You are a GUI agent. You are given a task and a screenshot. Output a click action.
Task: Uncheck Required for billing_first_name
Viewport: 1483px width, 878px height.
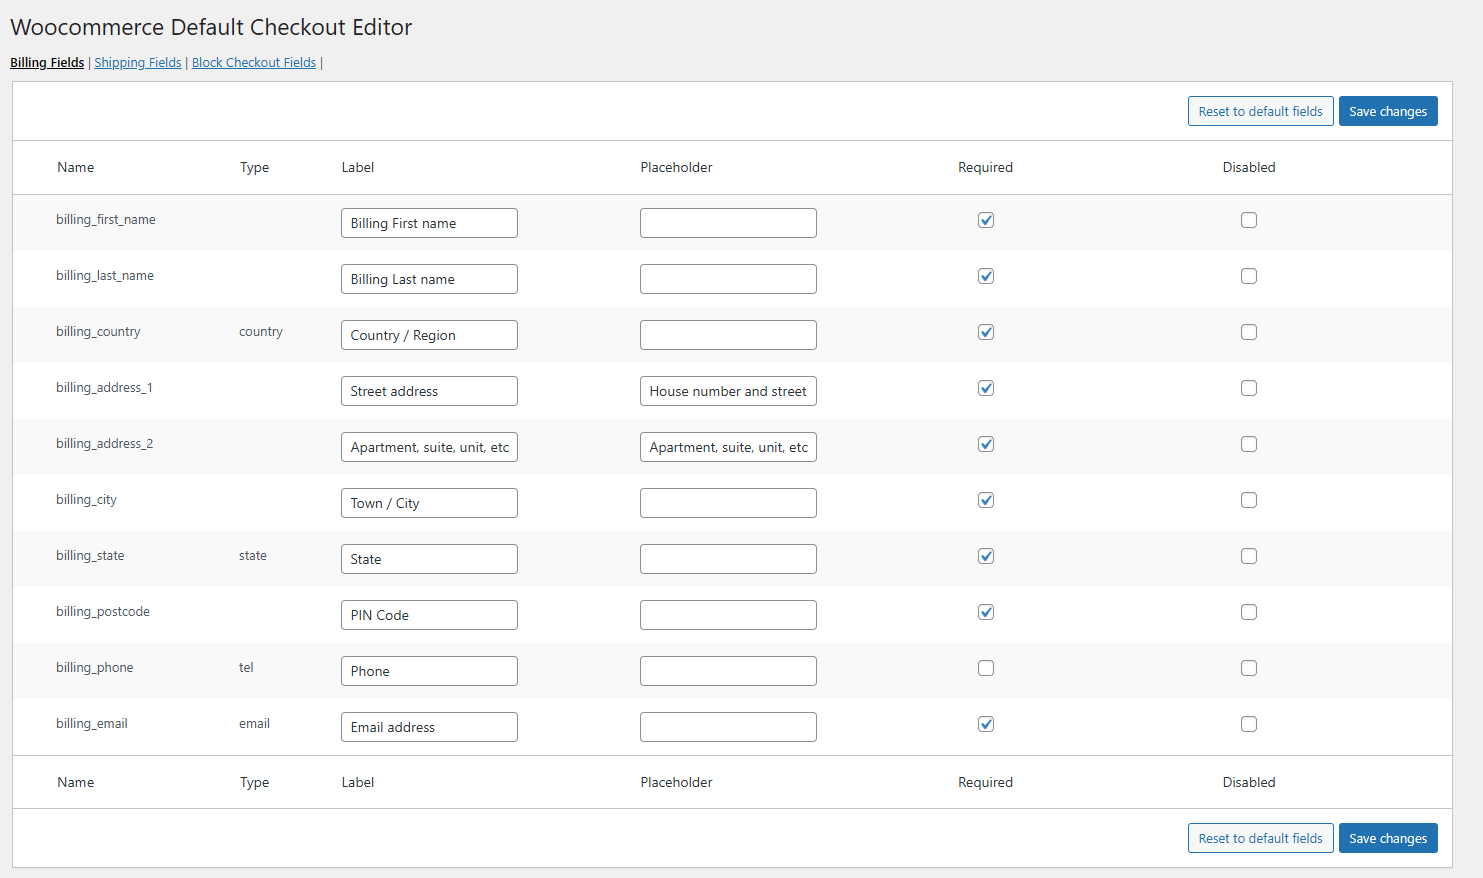[986, 220]
